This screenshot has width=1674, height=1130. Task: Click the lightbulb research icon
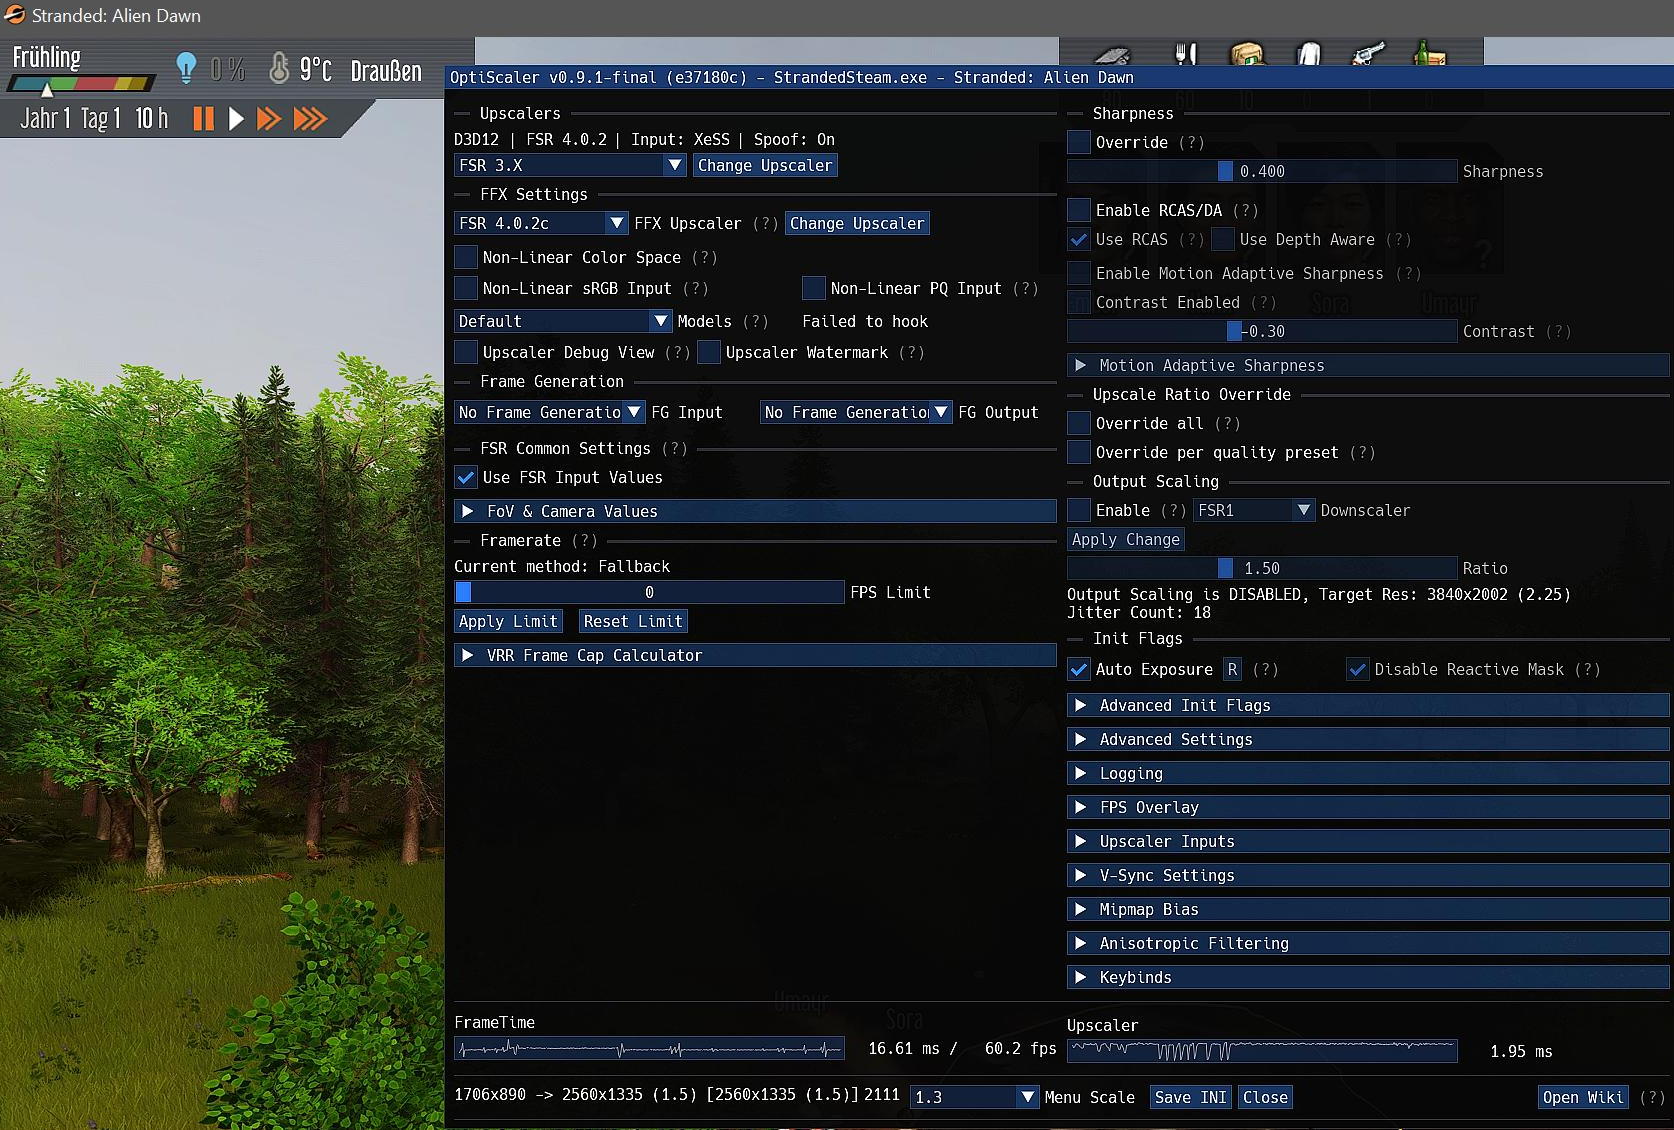[x=186, y=68]
